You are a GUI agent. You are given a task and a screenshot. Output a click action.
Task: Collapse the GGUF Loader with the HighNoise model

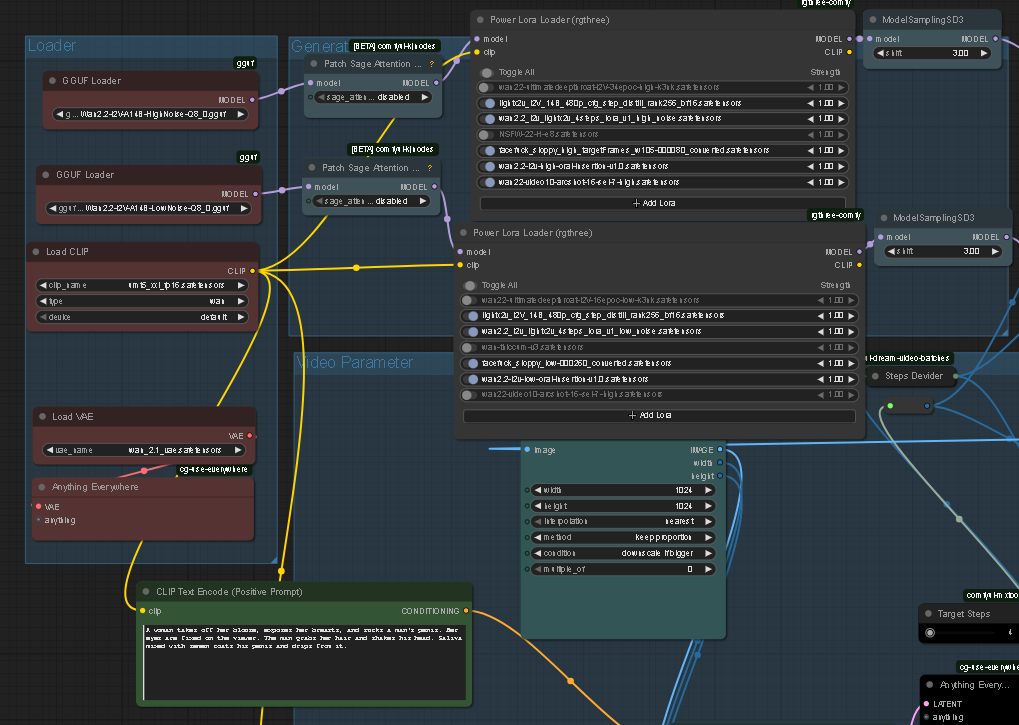click(52, 81)
